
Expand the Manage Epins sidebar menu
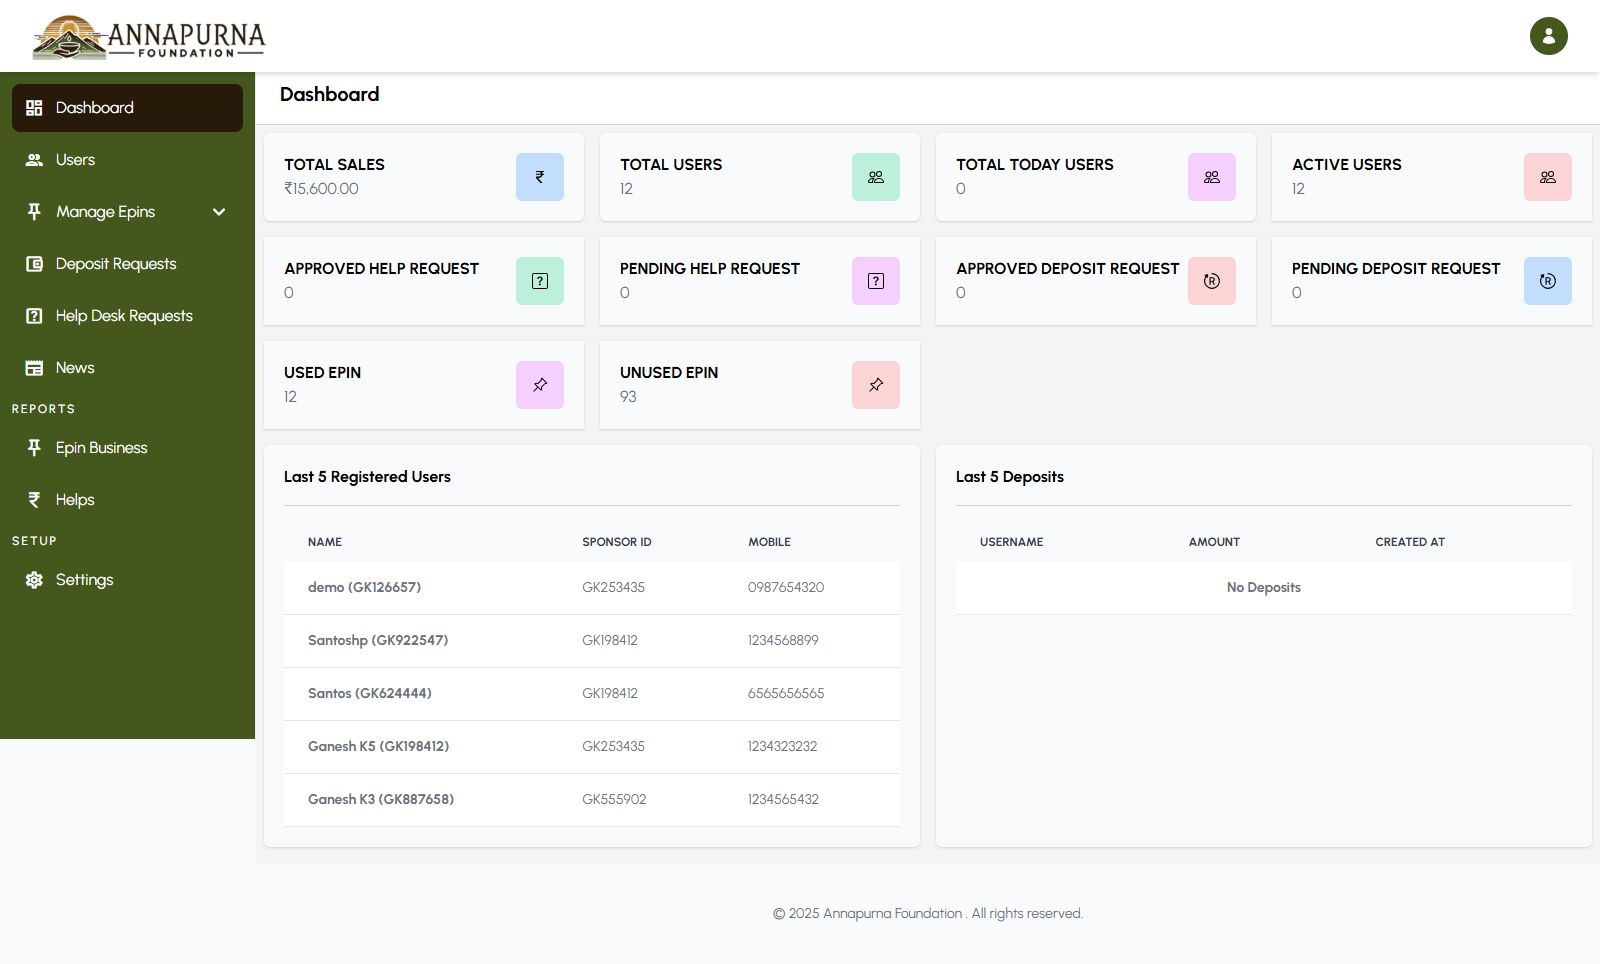point(106,212)
